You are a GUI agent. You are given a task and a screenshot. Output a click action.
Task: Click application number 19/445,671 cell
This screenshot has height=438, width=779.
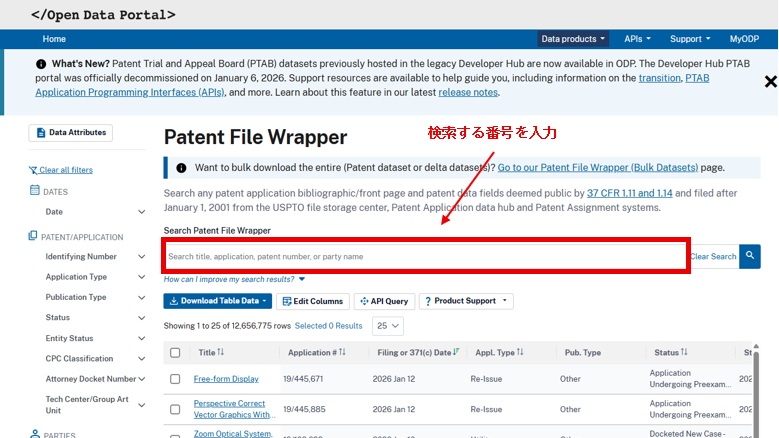(x=303, y=379)
